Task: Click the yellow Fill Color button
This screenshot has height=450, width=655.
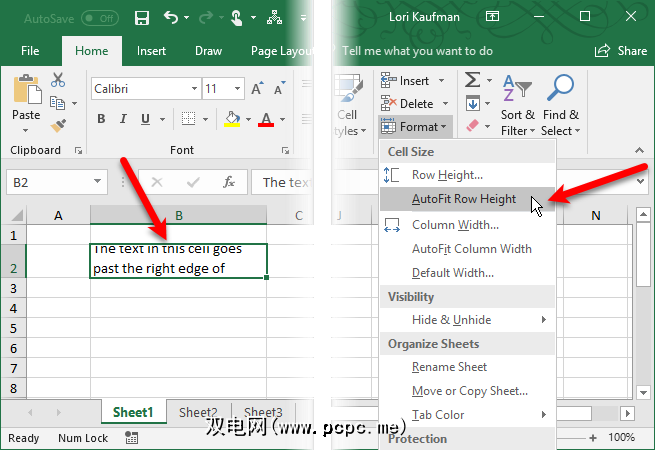Action: pos(232,120)
